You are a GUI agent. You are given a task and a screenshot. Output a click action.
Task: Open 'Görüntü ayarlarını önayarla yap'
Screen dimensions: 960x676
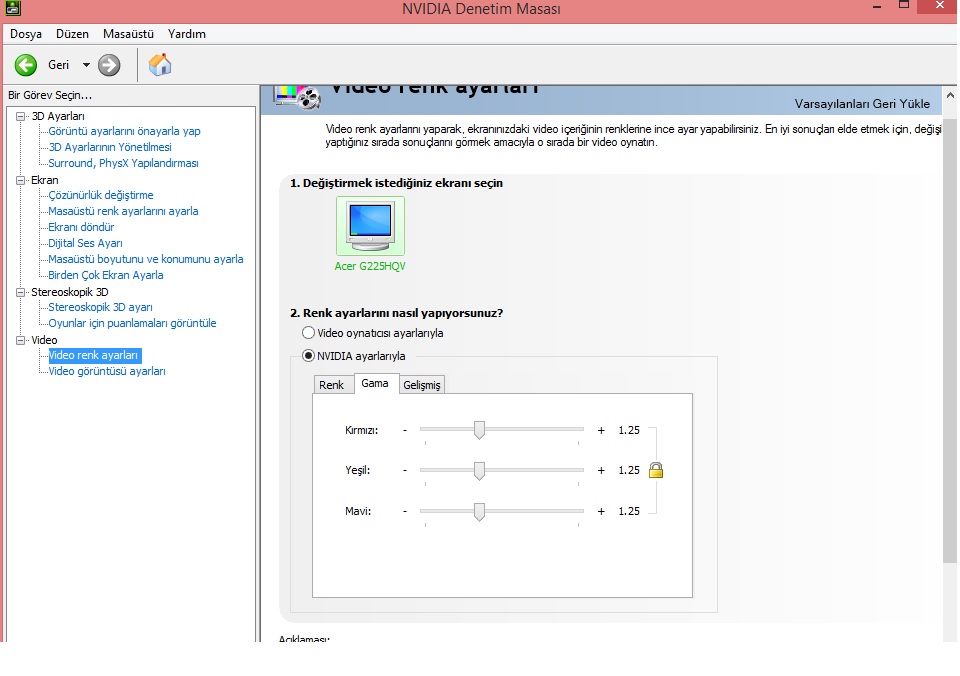click(x=124, y=131)
